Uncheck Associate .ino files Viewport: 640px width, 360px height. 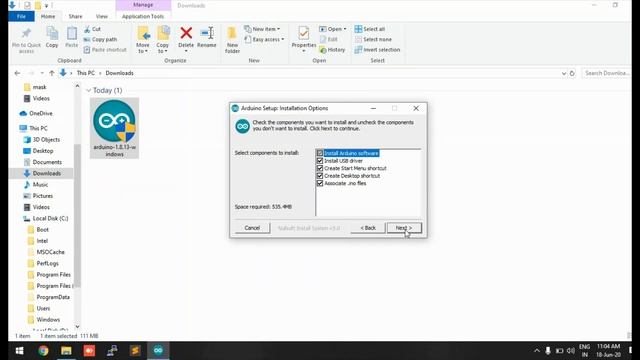(320, 183)
